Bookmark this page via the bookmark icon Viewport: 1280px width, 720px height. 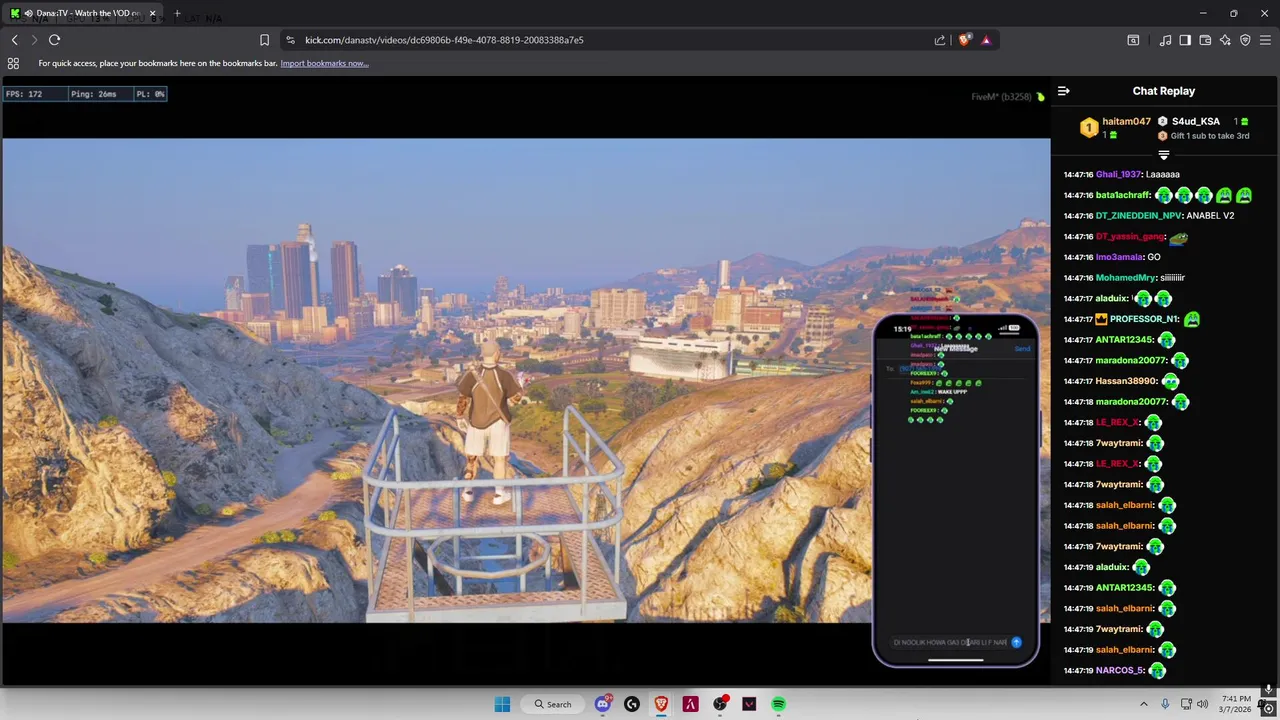click(264, 40)
